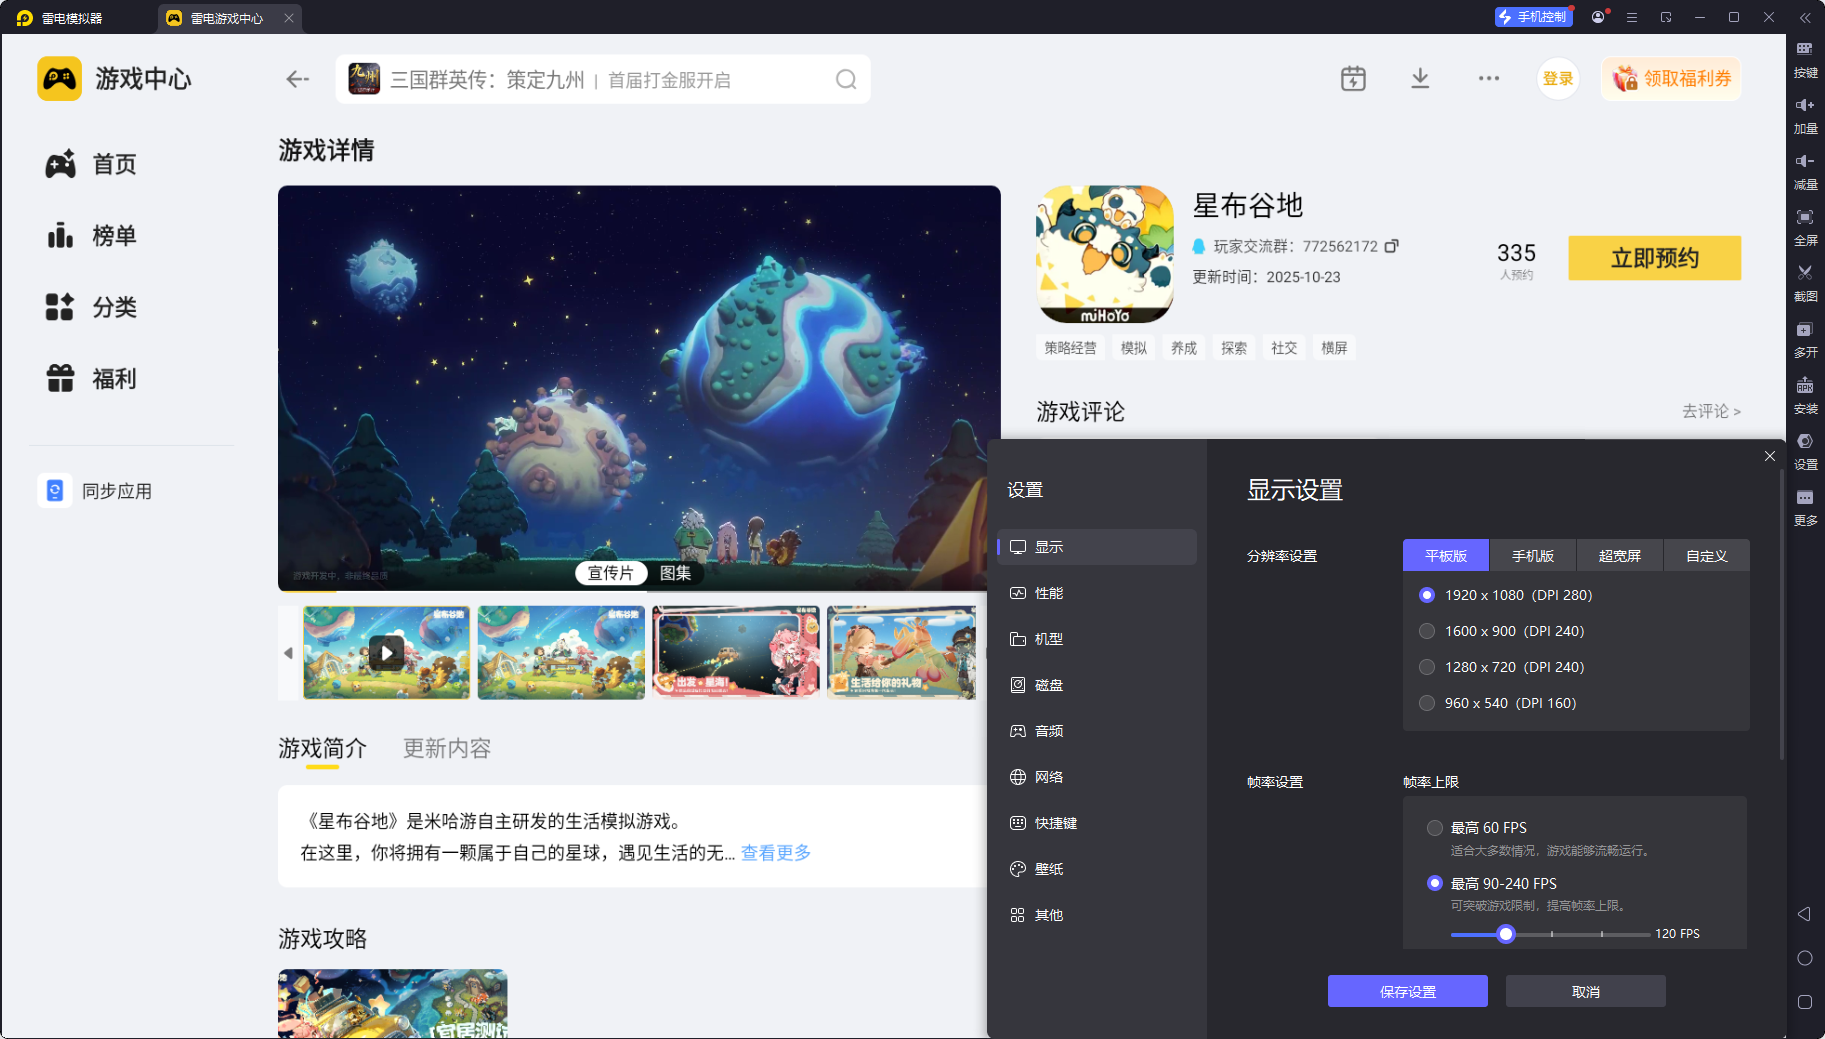This screenshot has width=1825, height=1039.
Task: Open 福利 benefits in the left sidebar
Action: (91, 379)
